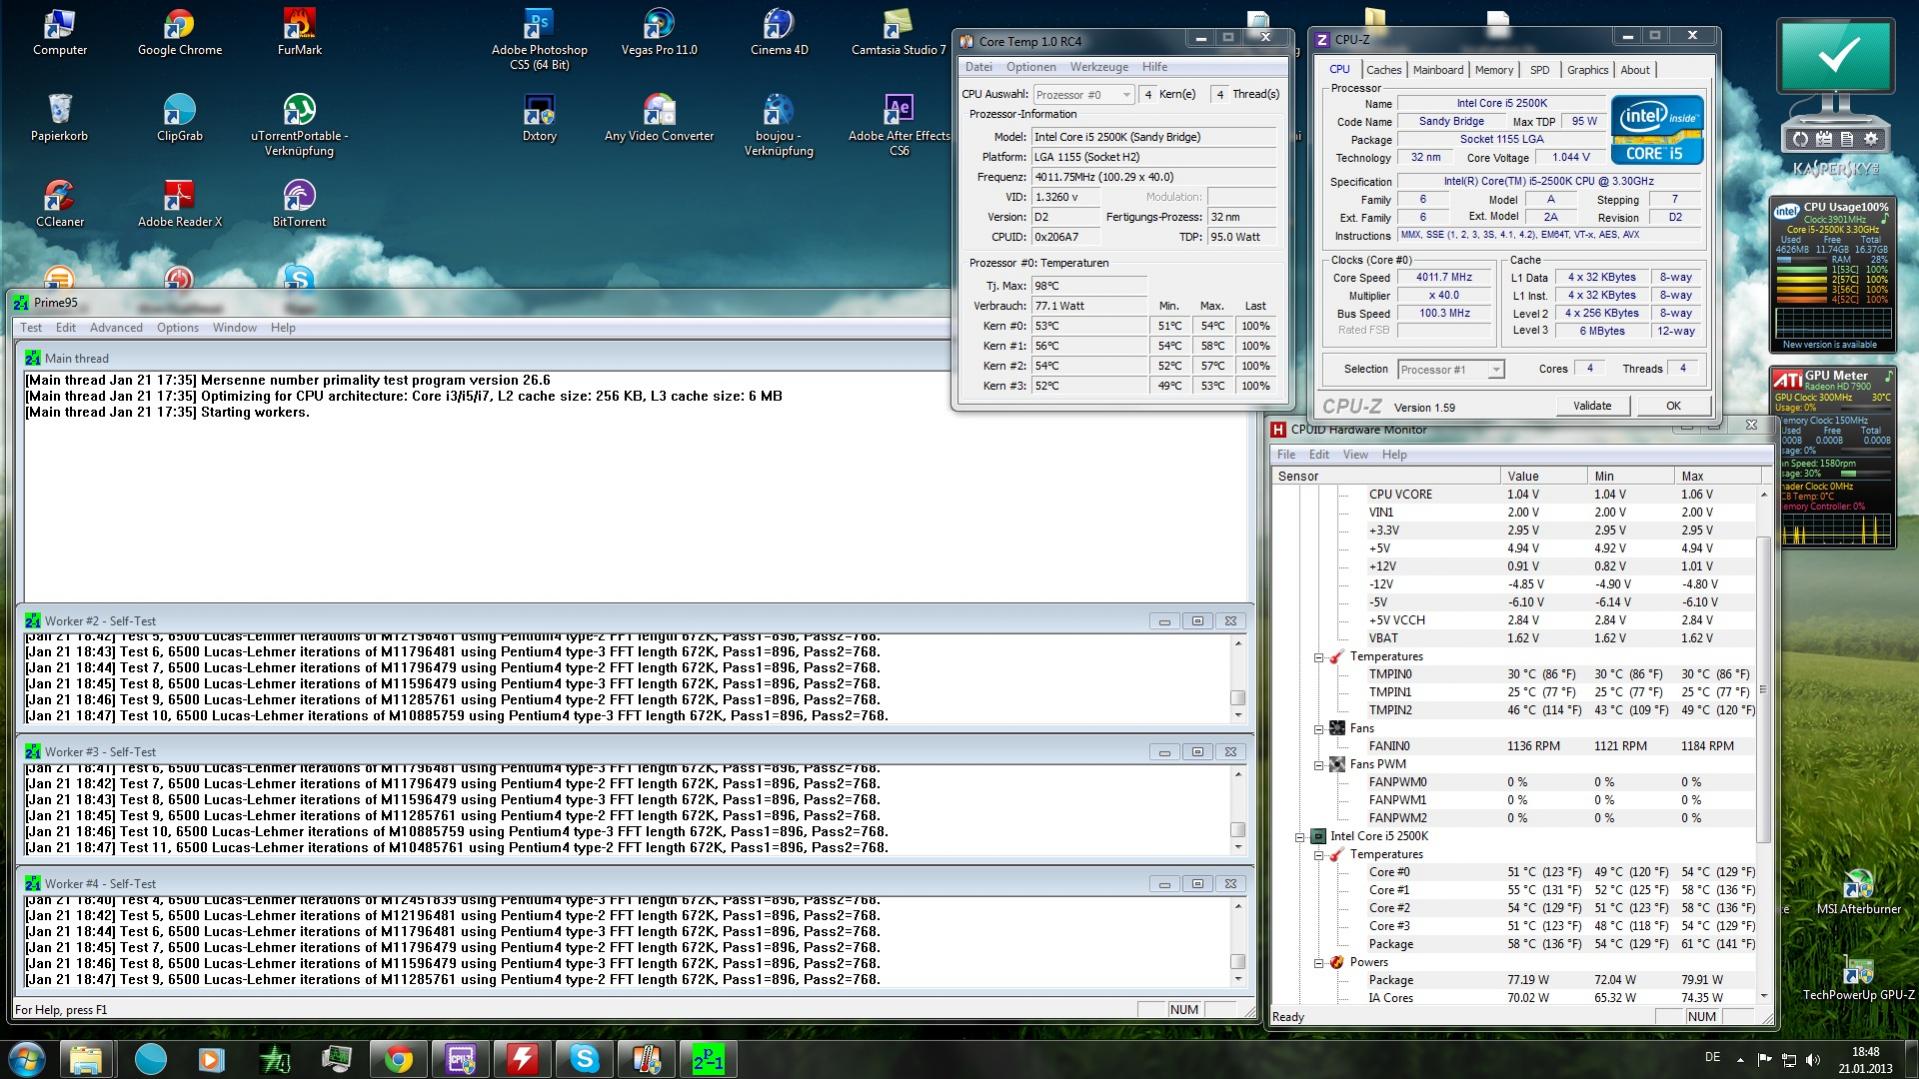1919x1079 pixels.
Task: Open Windows Explorer from the taskbar
Action: (x=87, y=1059)
